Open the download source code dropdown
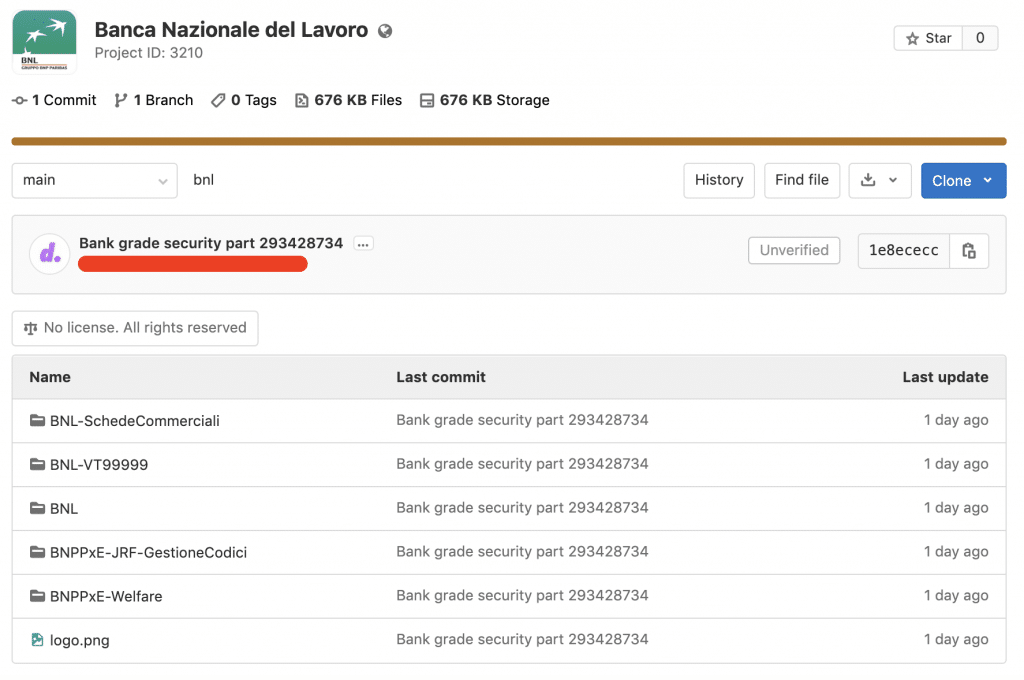1024x680 pixels. coord(880,180)
